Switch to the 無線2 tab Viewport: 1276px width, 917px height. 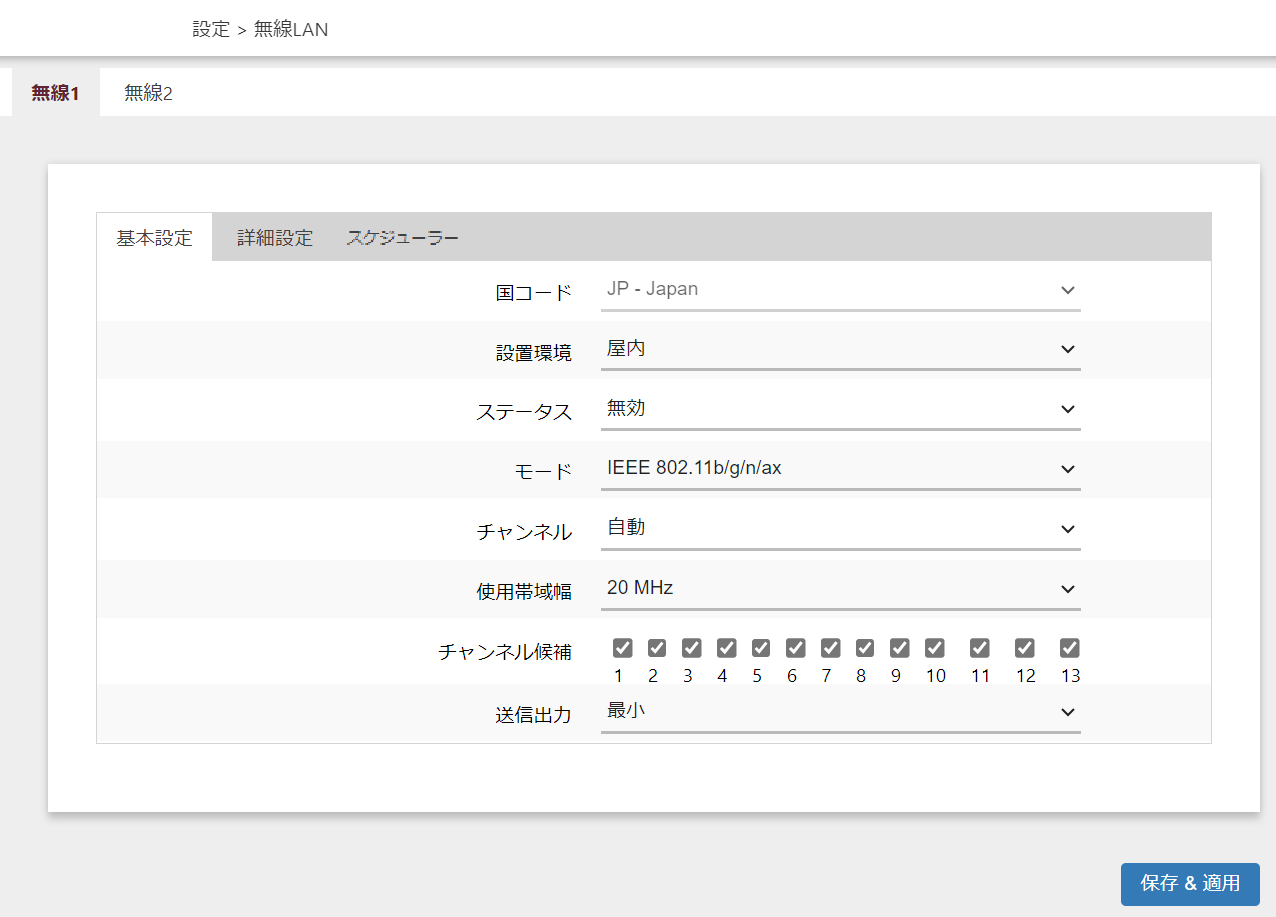pyautogui.click(x=148, y=93)
